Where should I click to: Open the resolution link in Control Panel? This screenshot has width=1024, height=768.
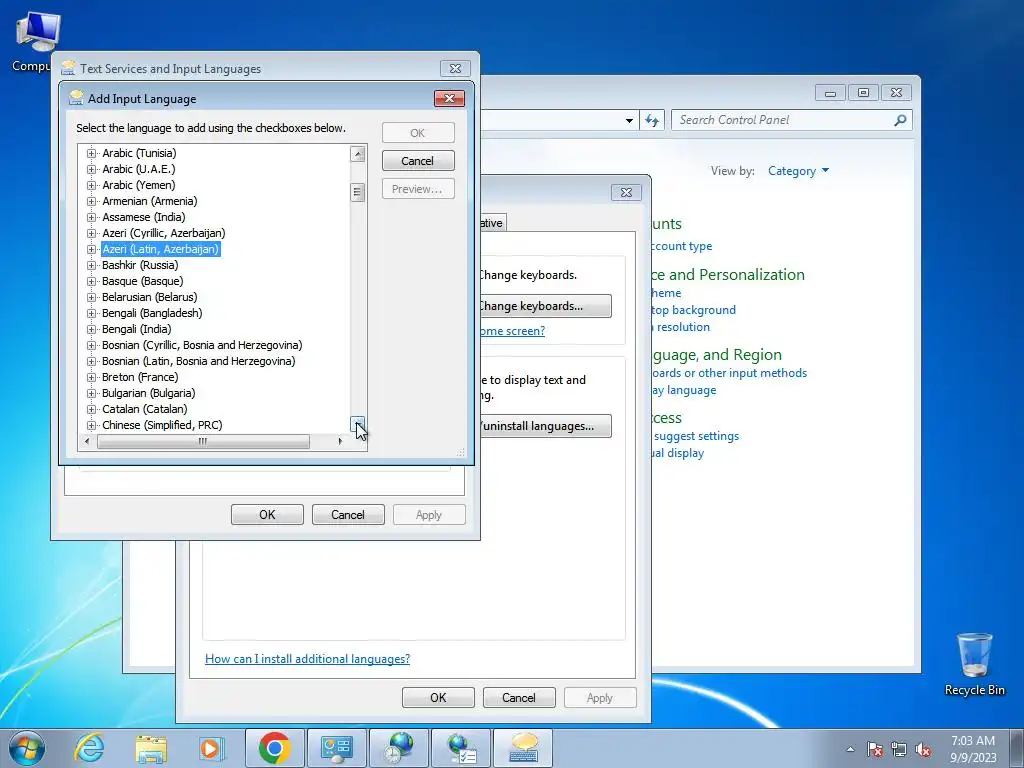(681, 327)
